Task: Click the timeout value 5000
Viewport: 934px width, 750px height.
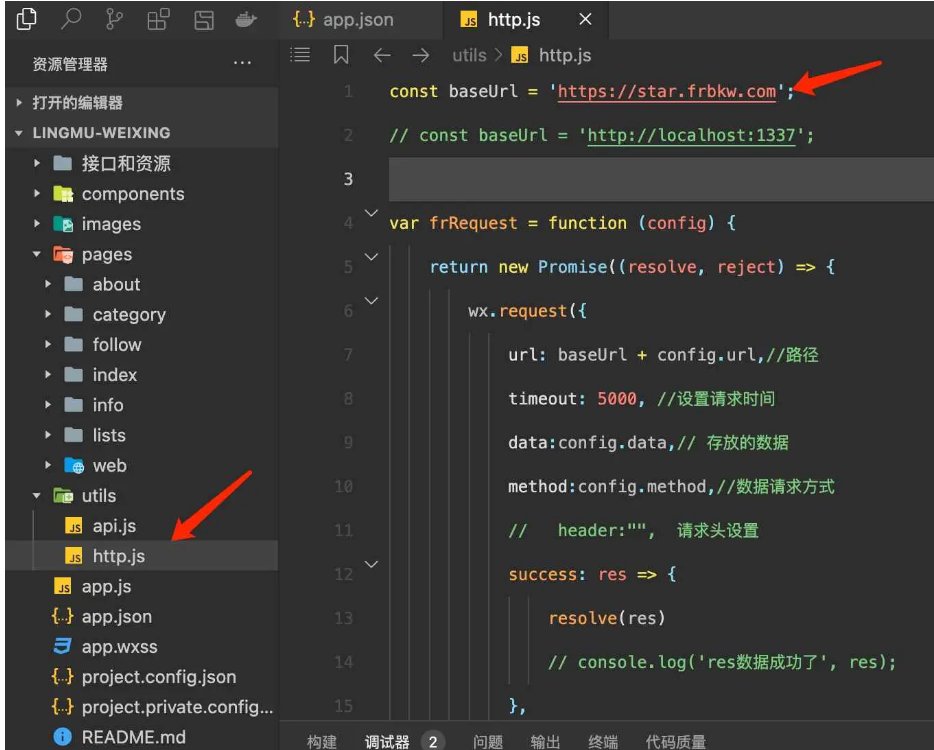Action: click(x=617, y=398)
